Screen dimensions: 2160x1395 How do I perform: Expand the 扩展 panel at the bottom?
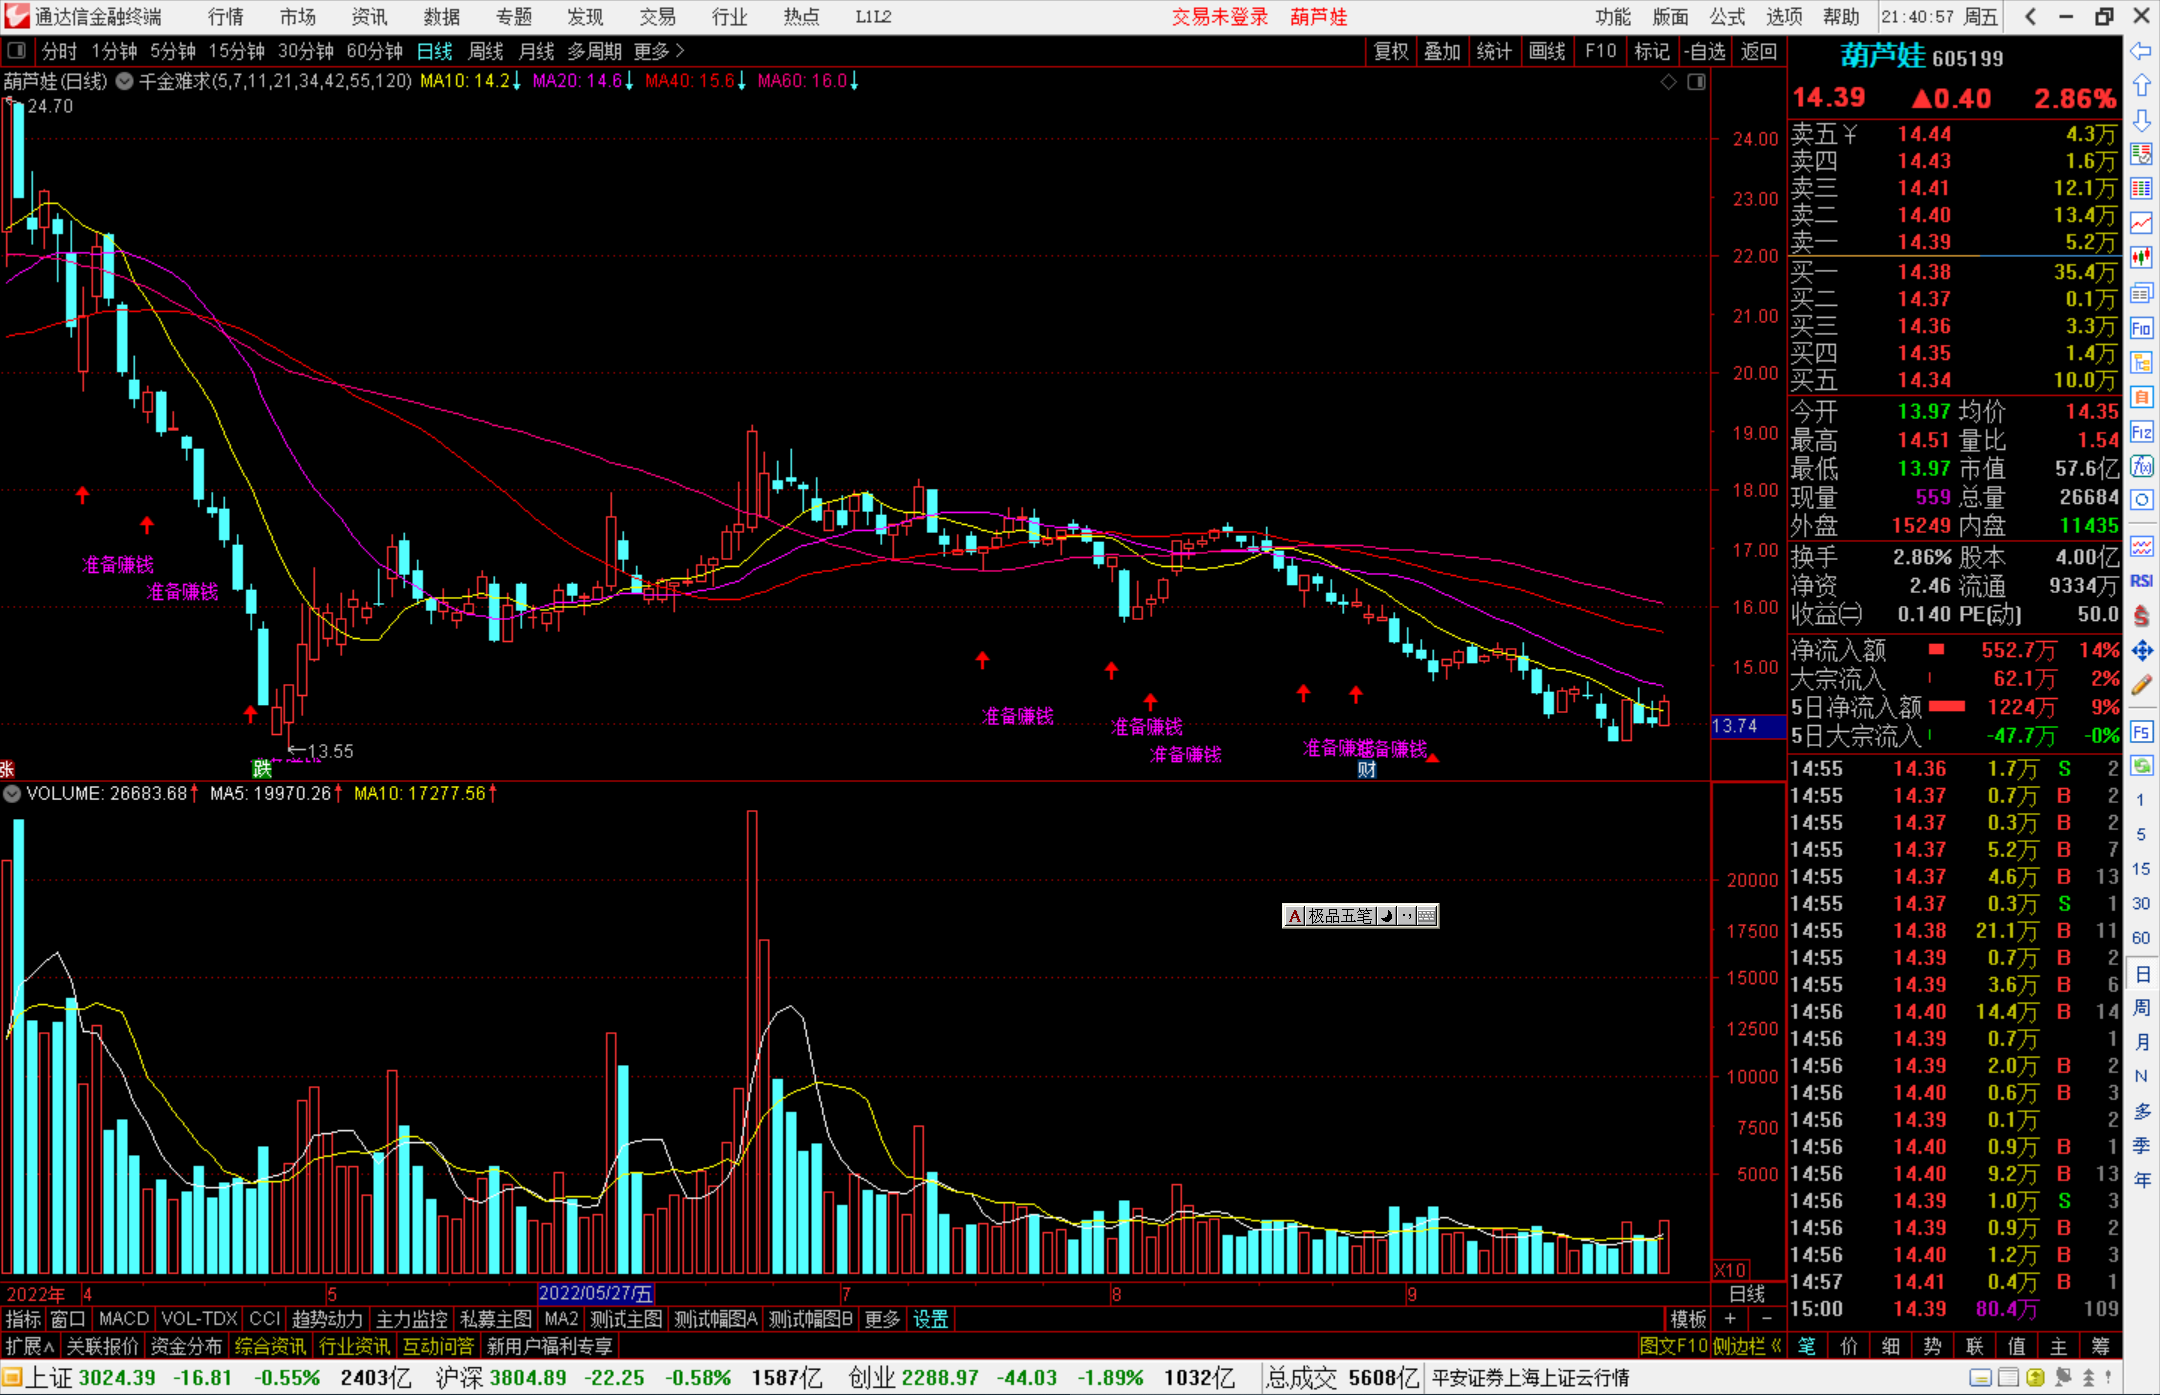click(x=30, y=1346)
